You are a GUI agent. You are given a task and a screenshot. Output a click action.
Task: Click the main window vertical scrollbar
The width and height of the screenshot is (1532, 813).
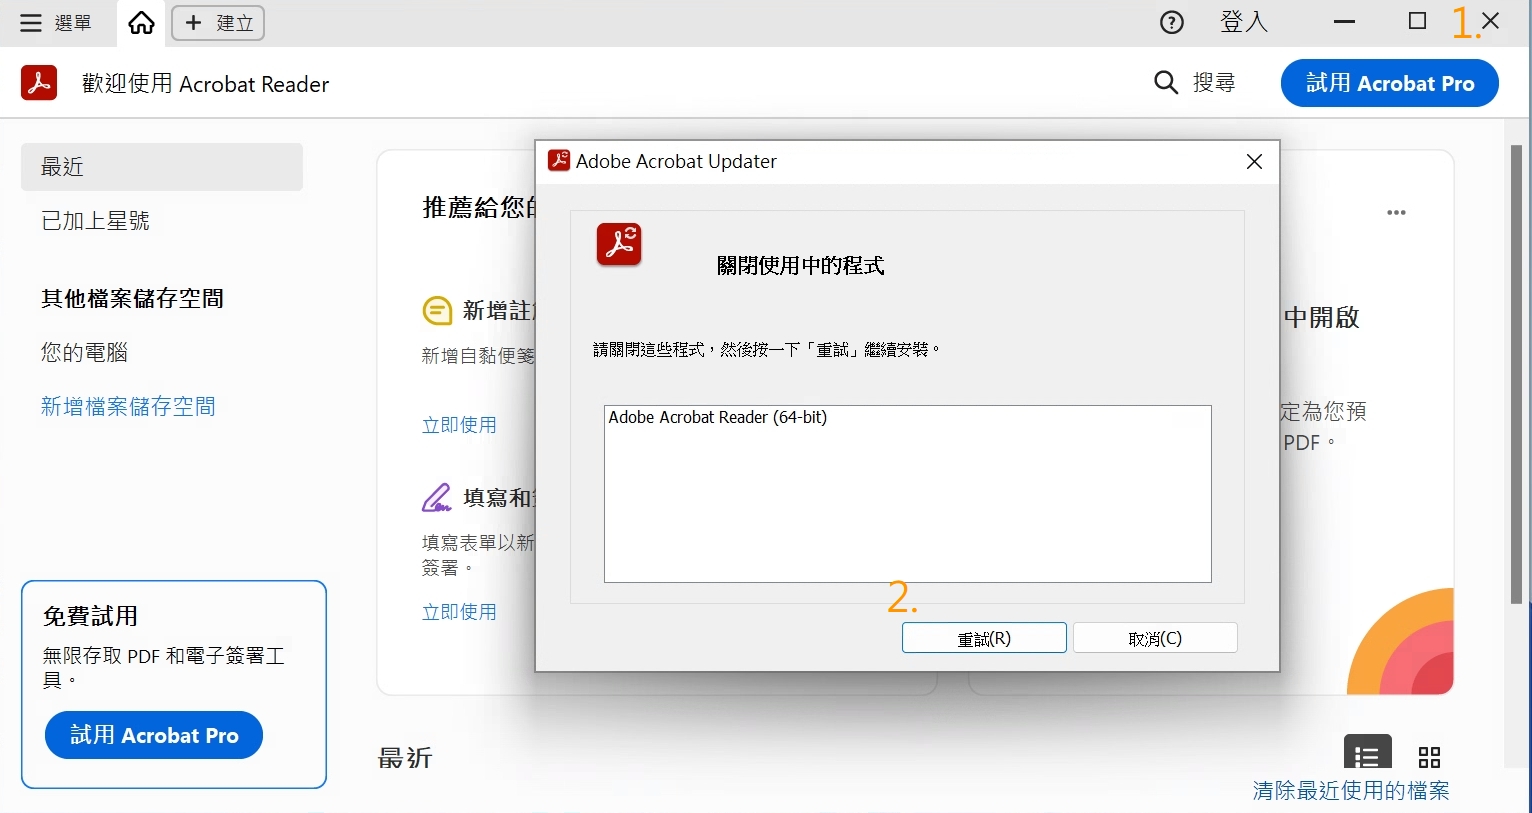(x=1517, y=374)
